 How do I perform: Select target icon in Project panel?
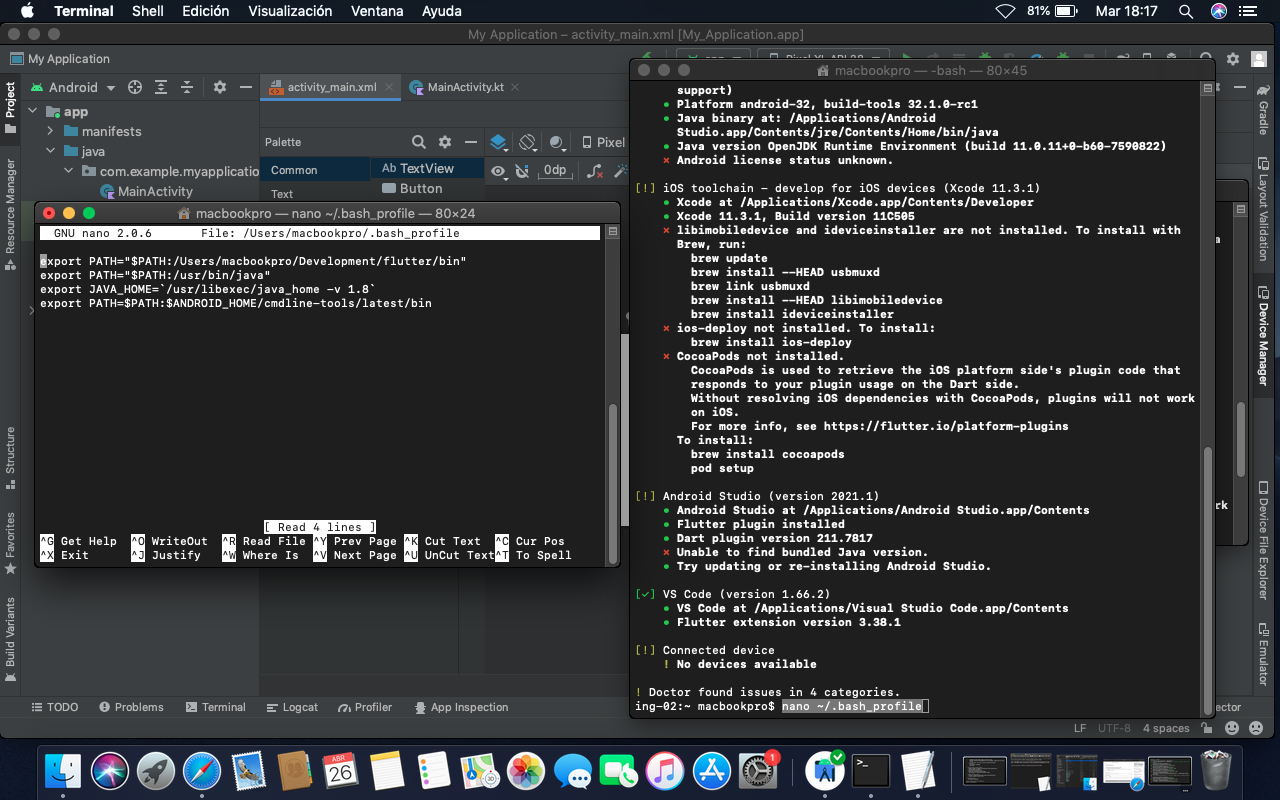135,87
